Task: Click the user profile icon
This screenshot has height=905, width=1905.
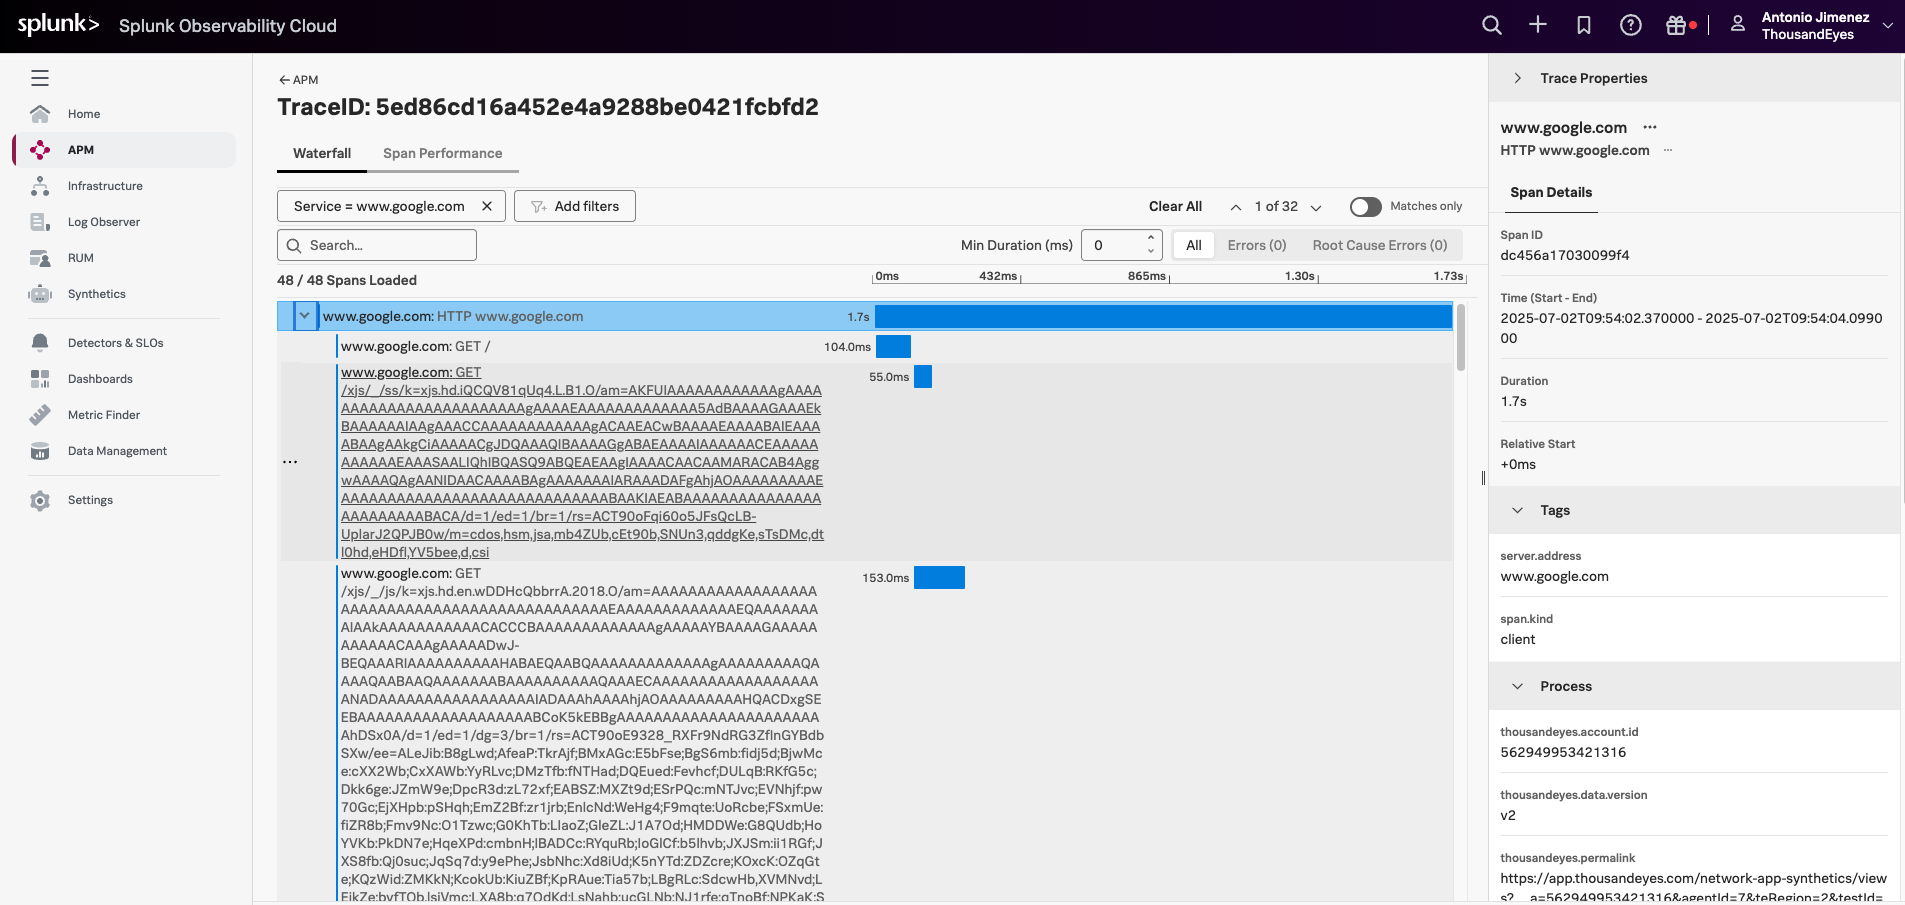Action: [x=1738, y=25]
